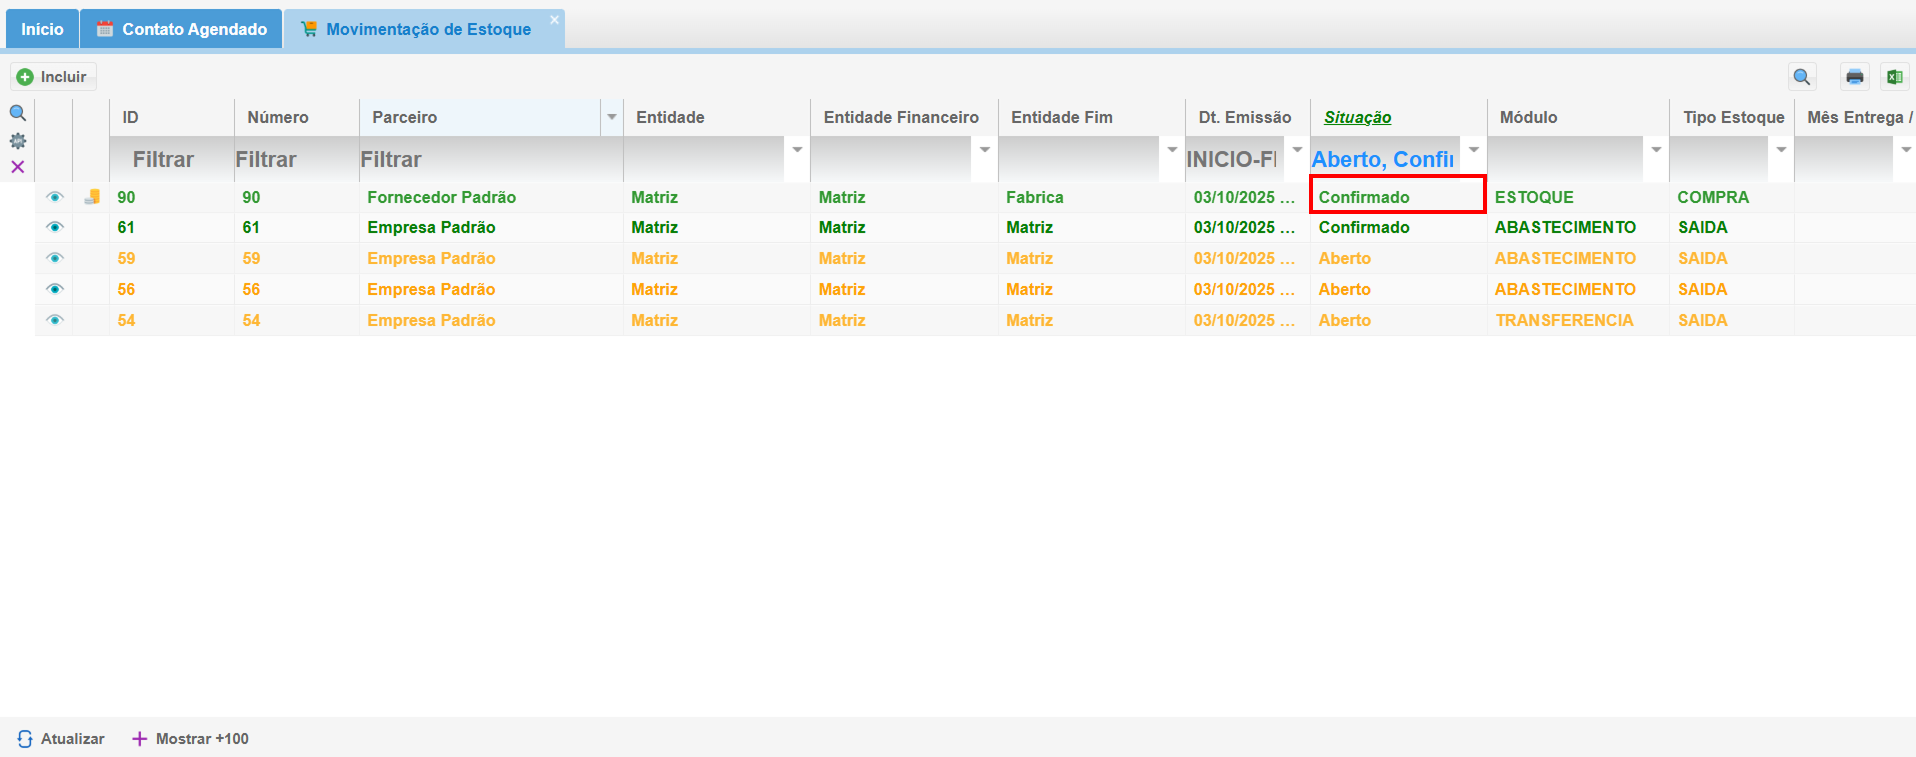Go to the Inicio tab

[42, 29]
